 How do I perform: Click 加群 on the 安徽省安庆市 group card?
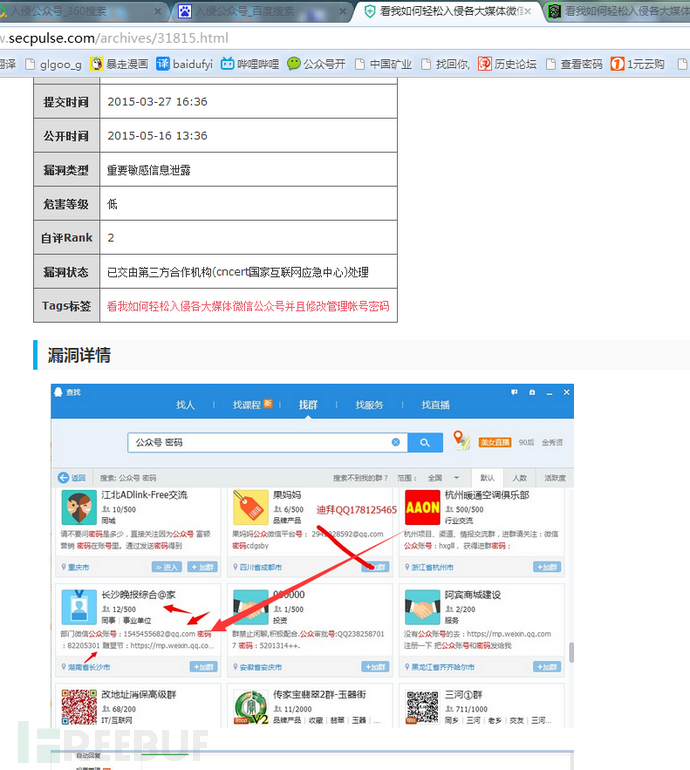coord(375,667)
